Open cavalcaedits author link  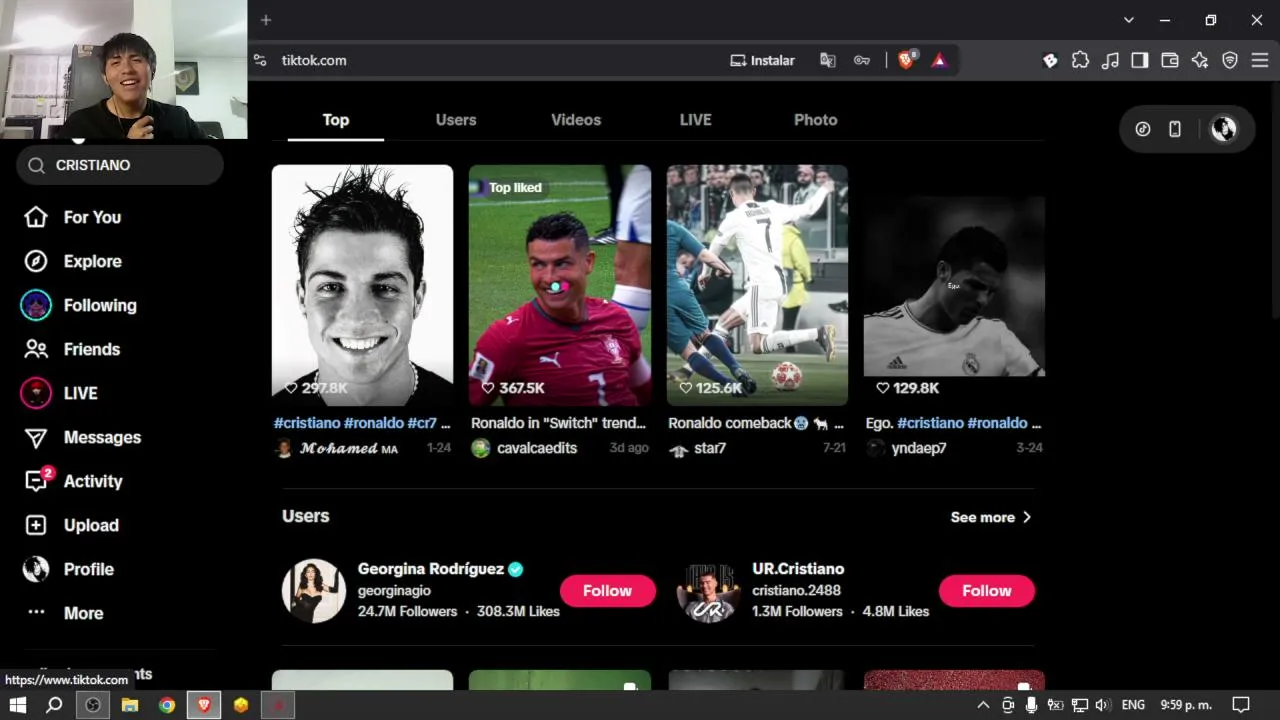537,448
